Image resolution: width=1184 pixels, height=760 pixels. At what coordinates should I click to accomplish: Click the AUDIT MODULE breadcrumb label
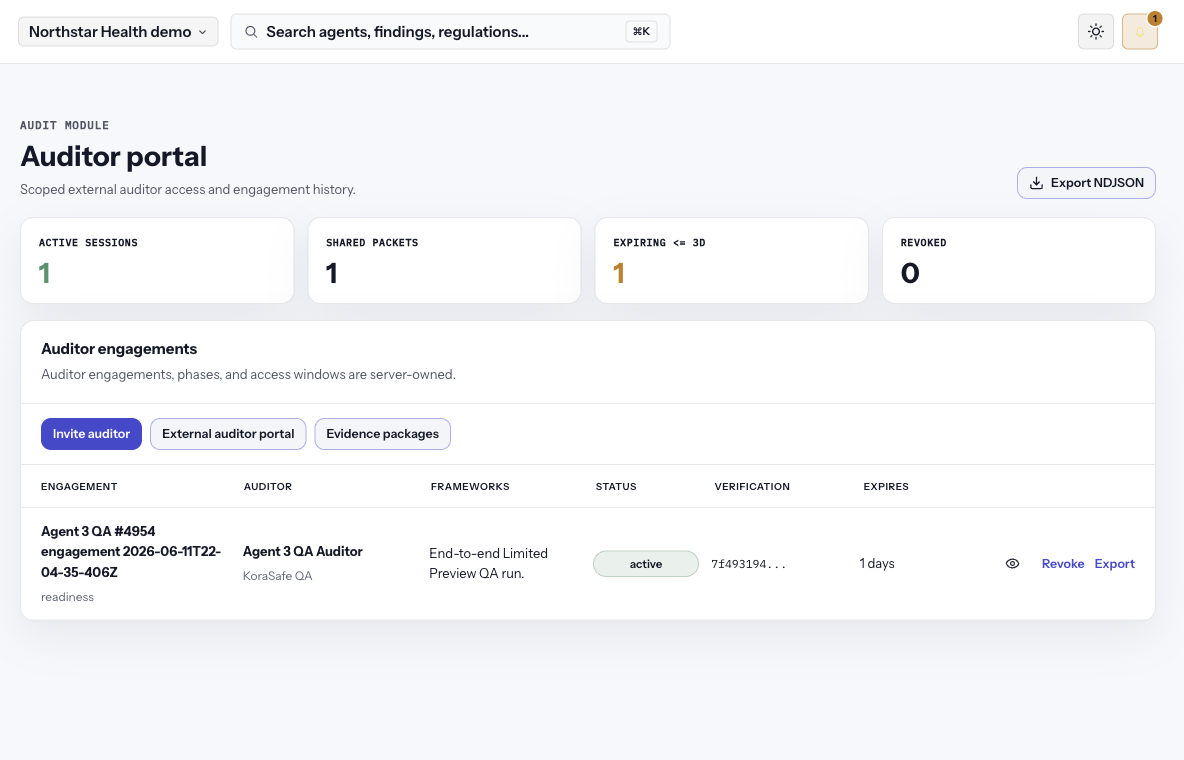click(64, 125)
